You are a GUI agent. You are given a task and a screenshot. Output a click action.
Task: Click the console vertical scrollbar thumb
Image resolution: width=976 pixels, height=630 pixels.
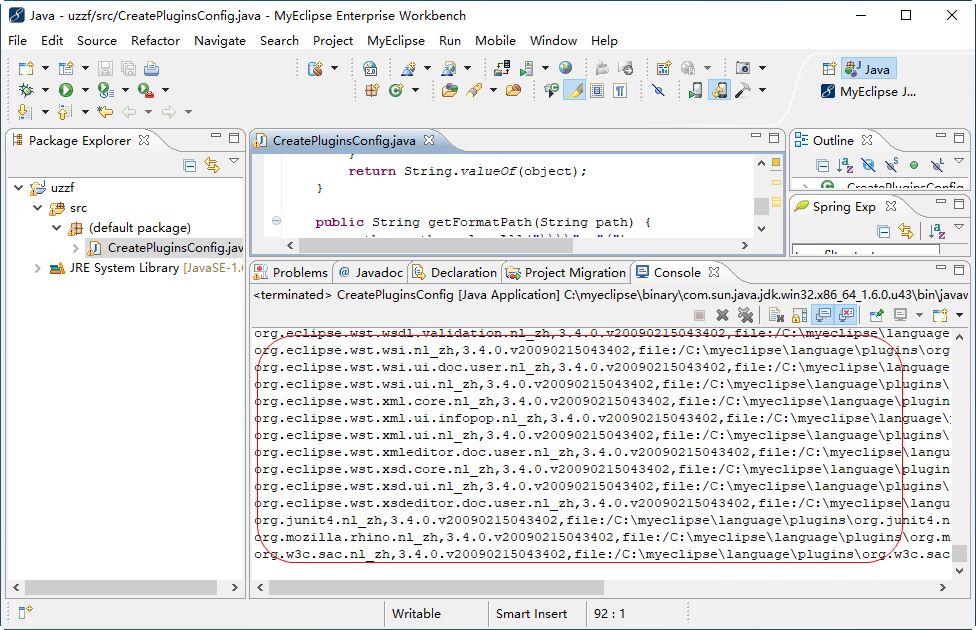[x=959, y=553]
